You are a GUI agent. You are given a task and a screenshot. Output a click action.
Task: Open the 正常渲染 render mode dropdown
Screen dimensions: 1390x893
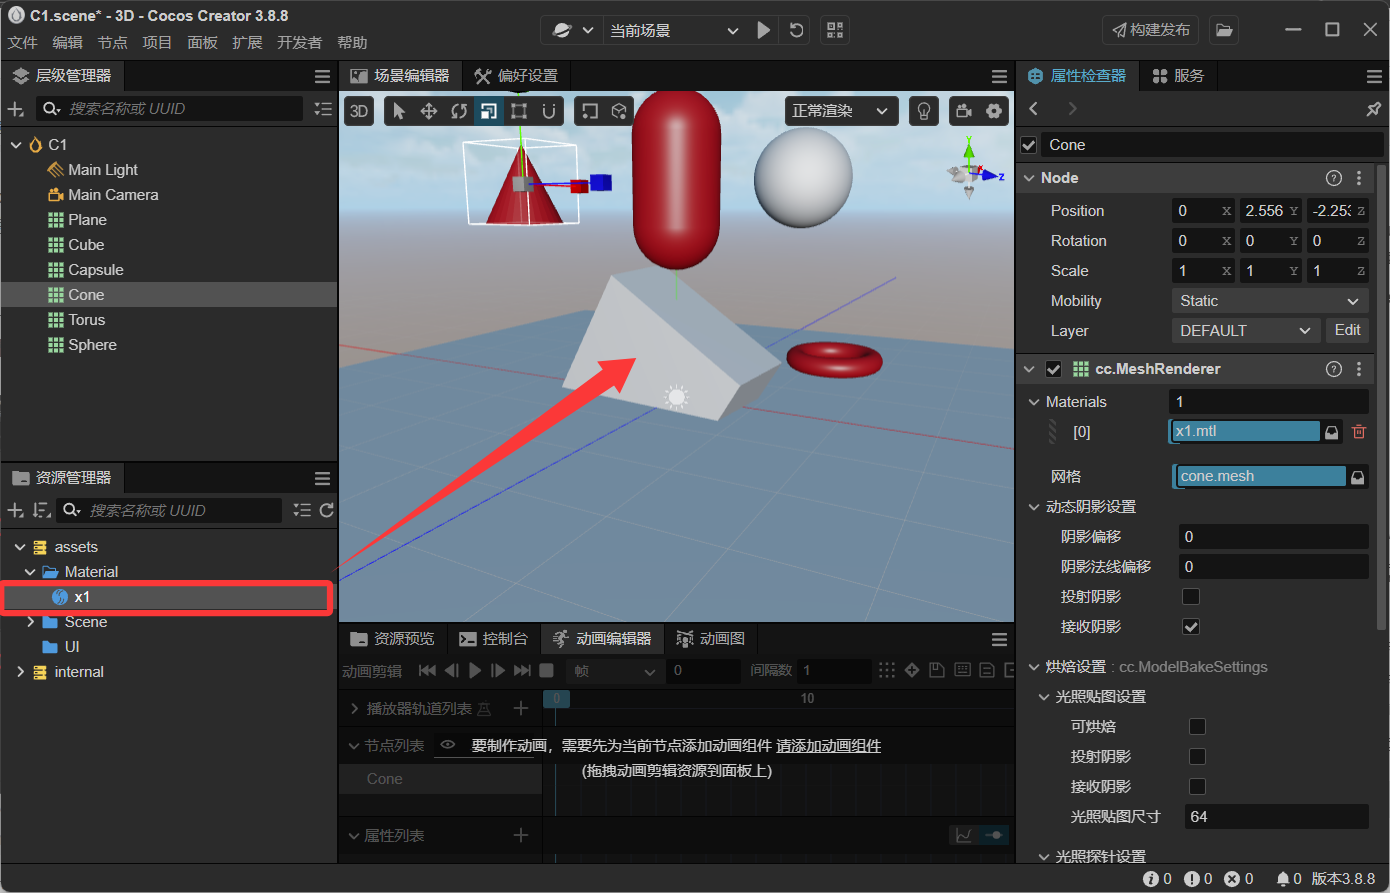[x=840, y=111]
